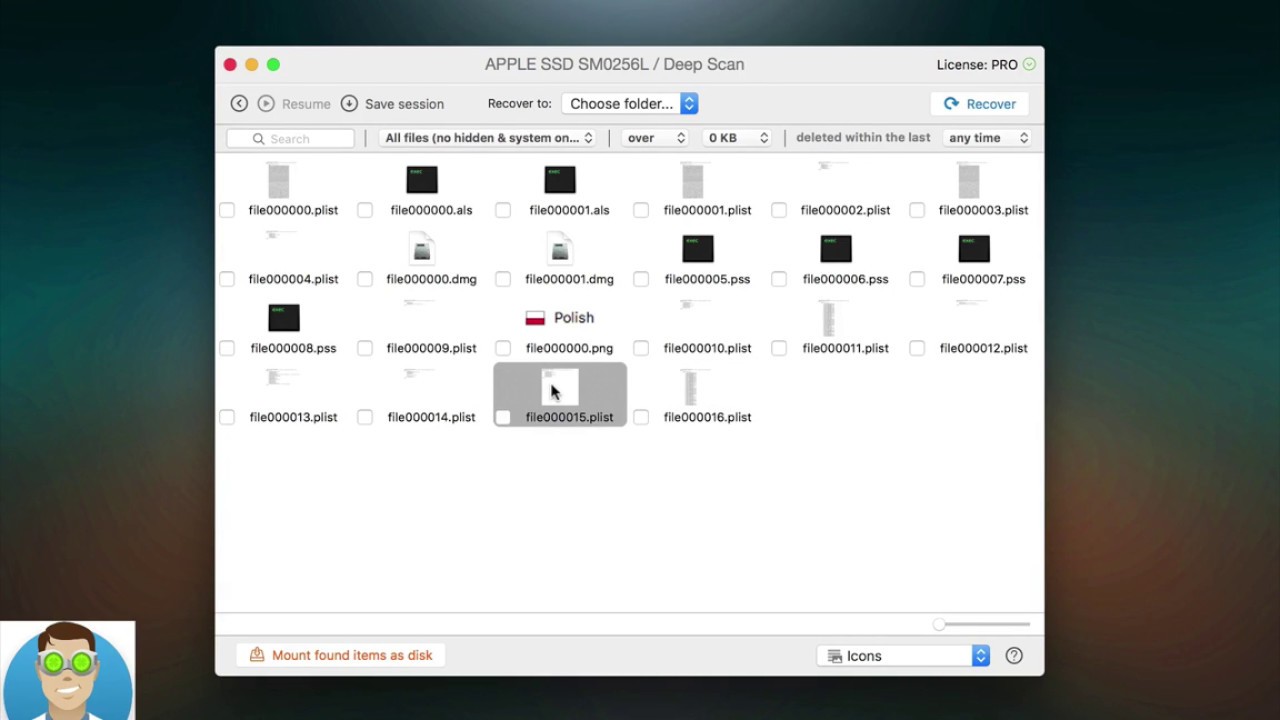
Task: Check the box for file000000.plist
Action: (227, 210)
